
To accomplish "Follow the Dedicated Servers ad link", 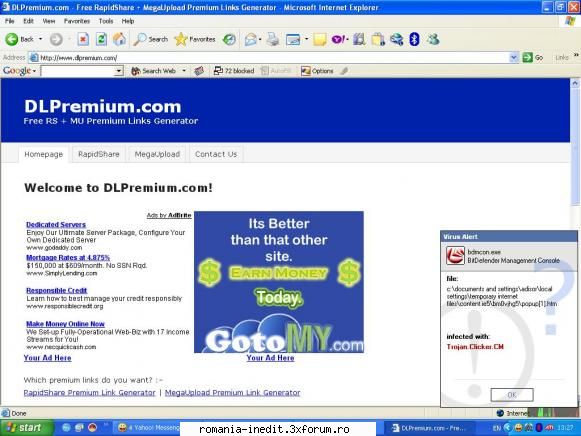I will click(56, 224).
